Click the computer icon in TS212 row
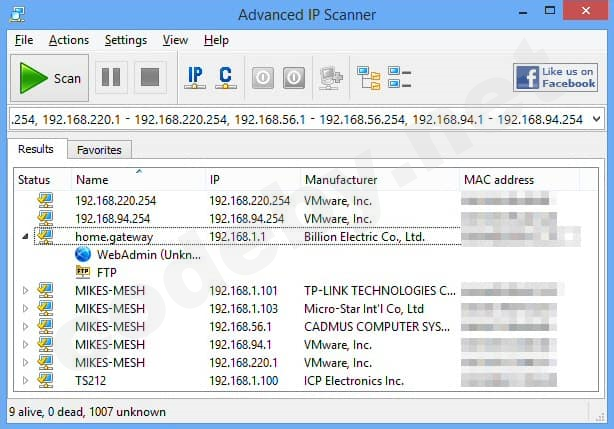Viewport: 614px width, 429px height. 45,380
